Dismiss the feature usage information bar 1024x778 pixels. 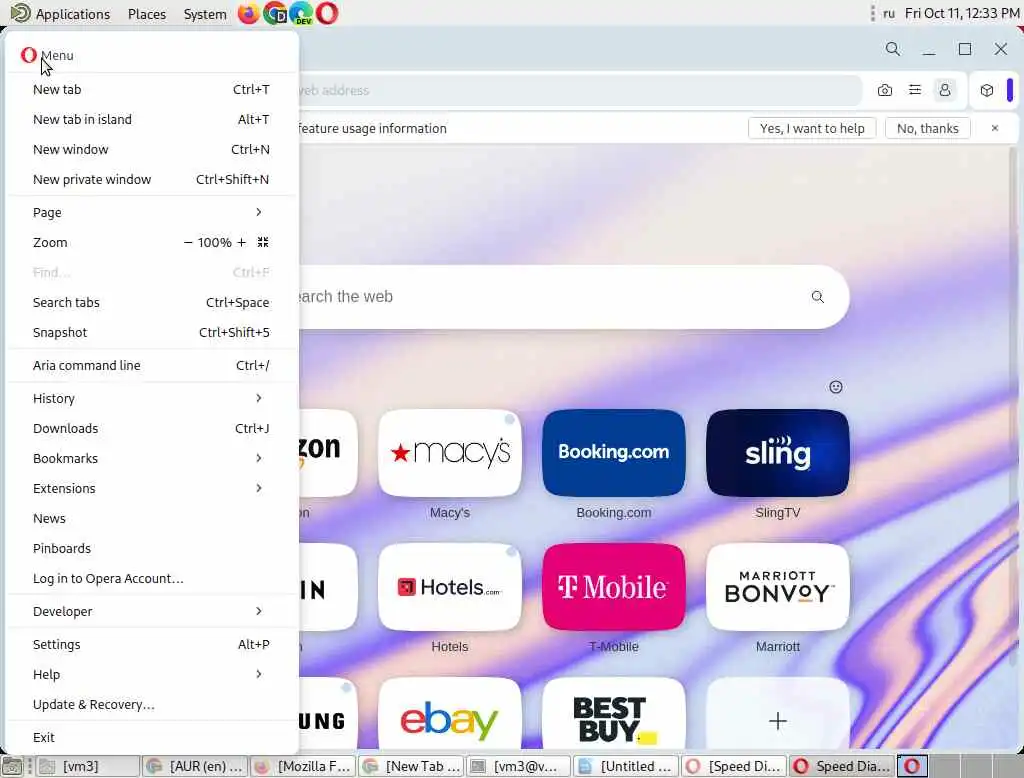(995, 128)
